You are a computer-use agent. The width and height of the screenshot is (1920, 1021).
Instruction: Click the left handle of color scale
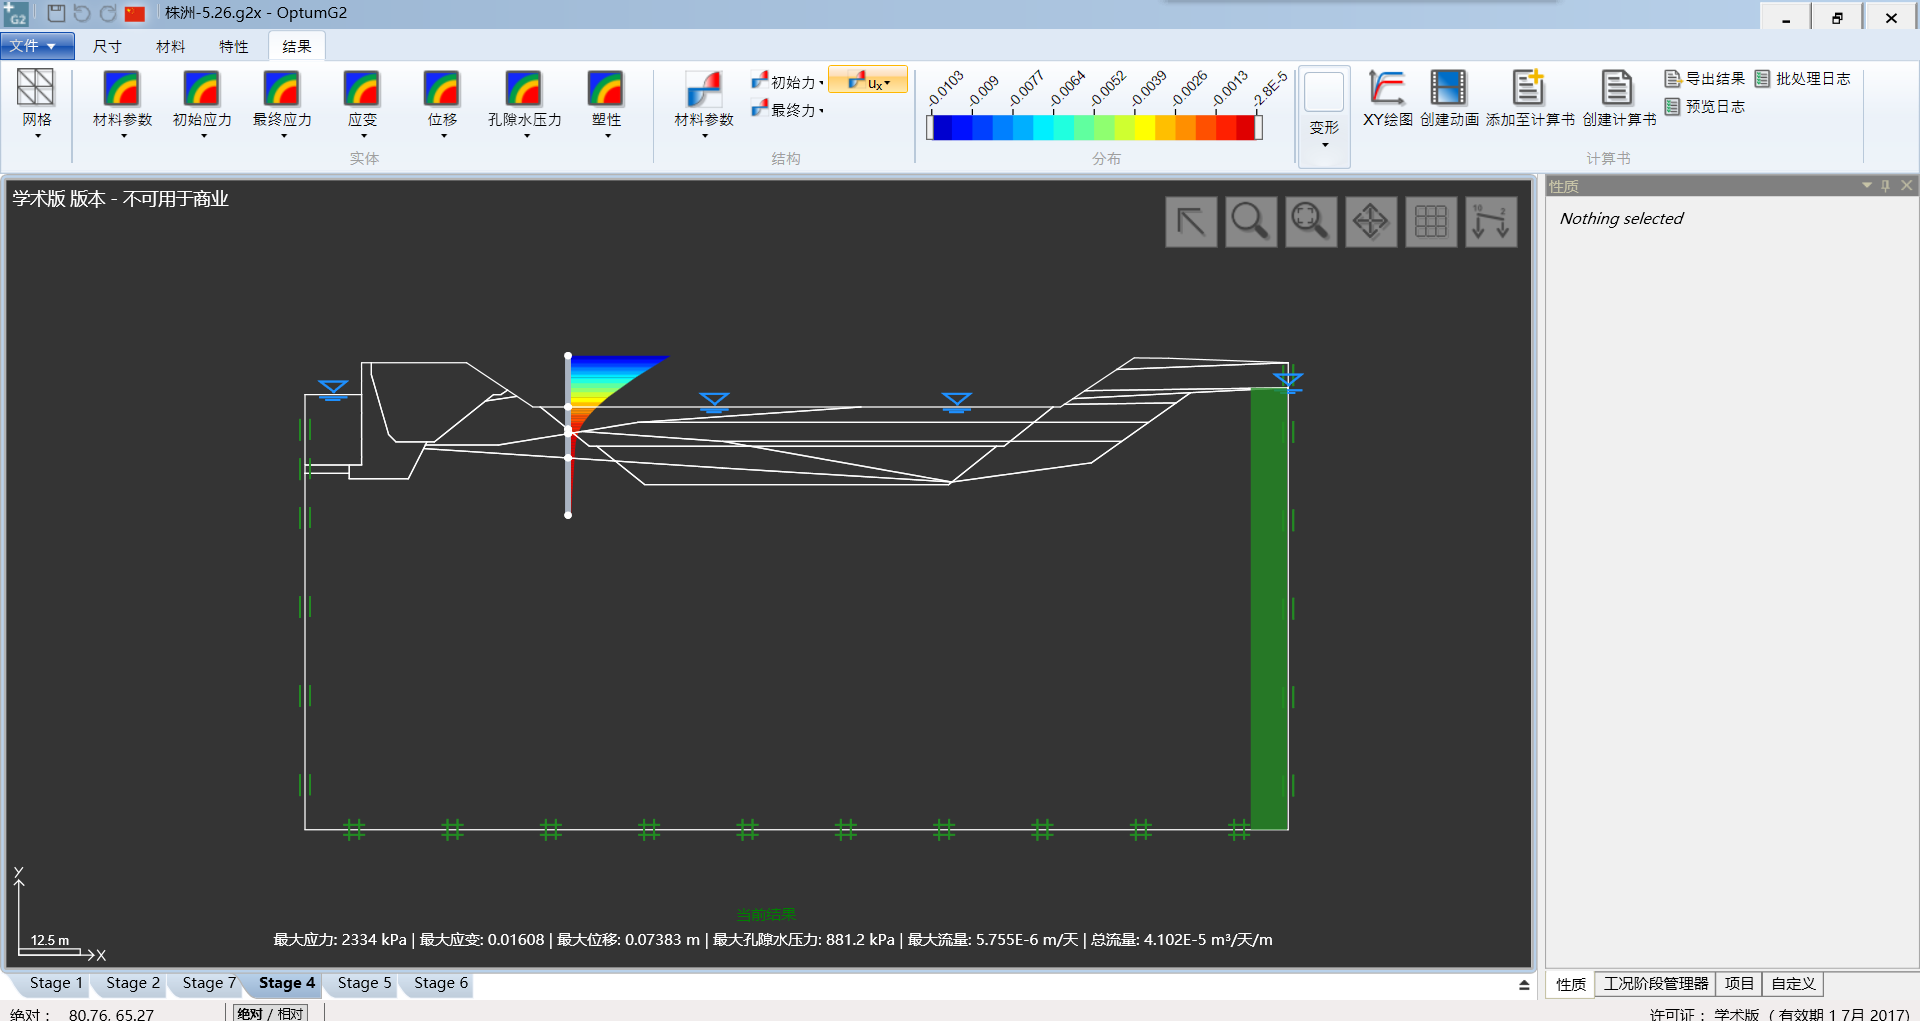(x=930, y=127)
